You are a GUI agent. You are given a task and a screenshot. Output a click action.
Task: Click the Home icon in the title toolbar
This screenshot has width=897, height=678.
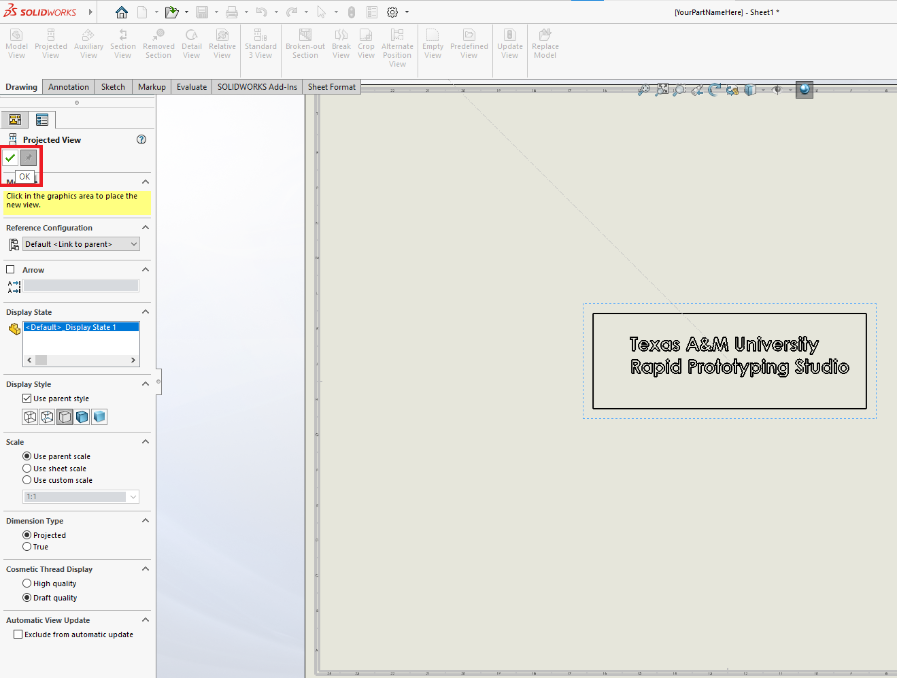(x=122, y=12)
